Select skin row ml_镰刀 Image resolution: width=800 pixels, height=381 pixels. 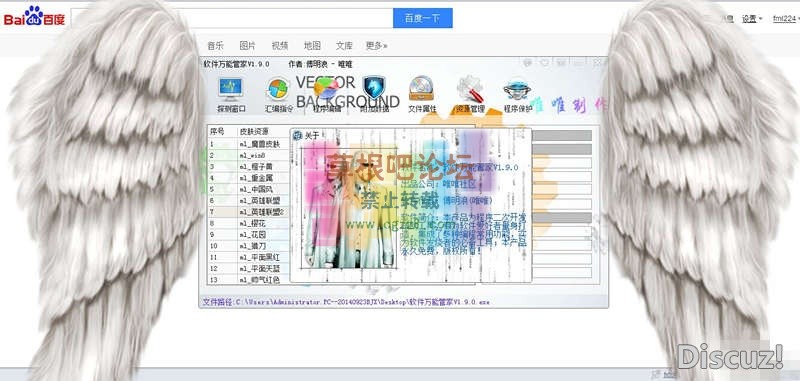click(x=249, y=246)
